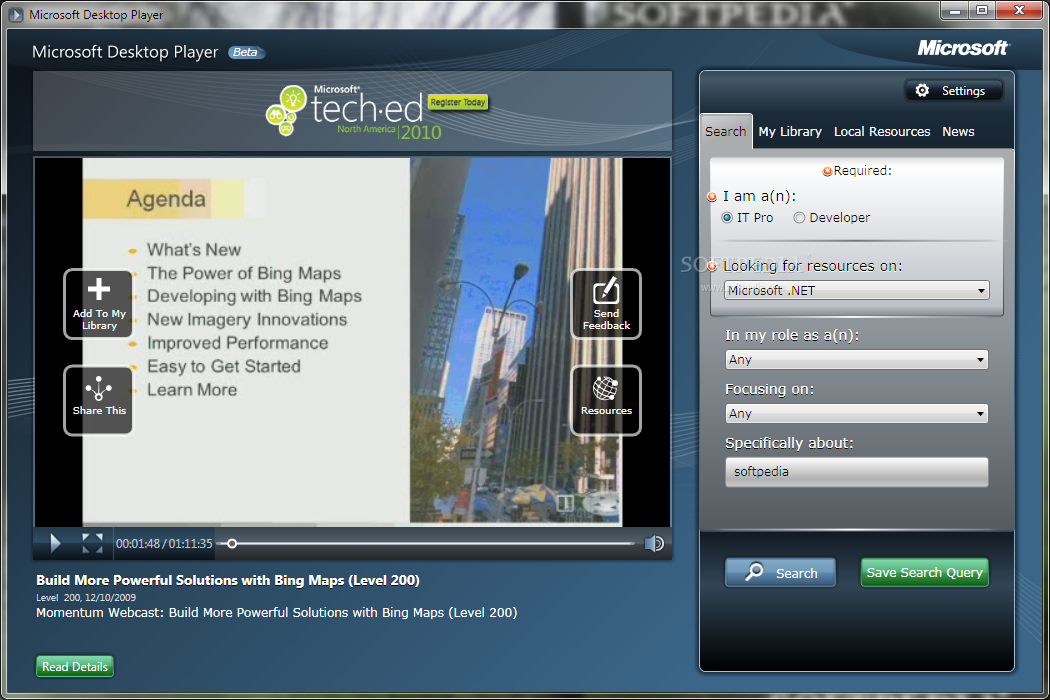Click the Search button with magnifier

click(x=780, y=573)
